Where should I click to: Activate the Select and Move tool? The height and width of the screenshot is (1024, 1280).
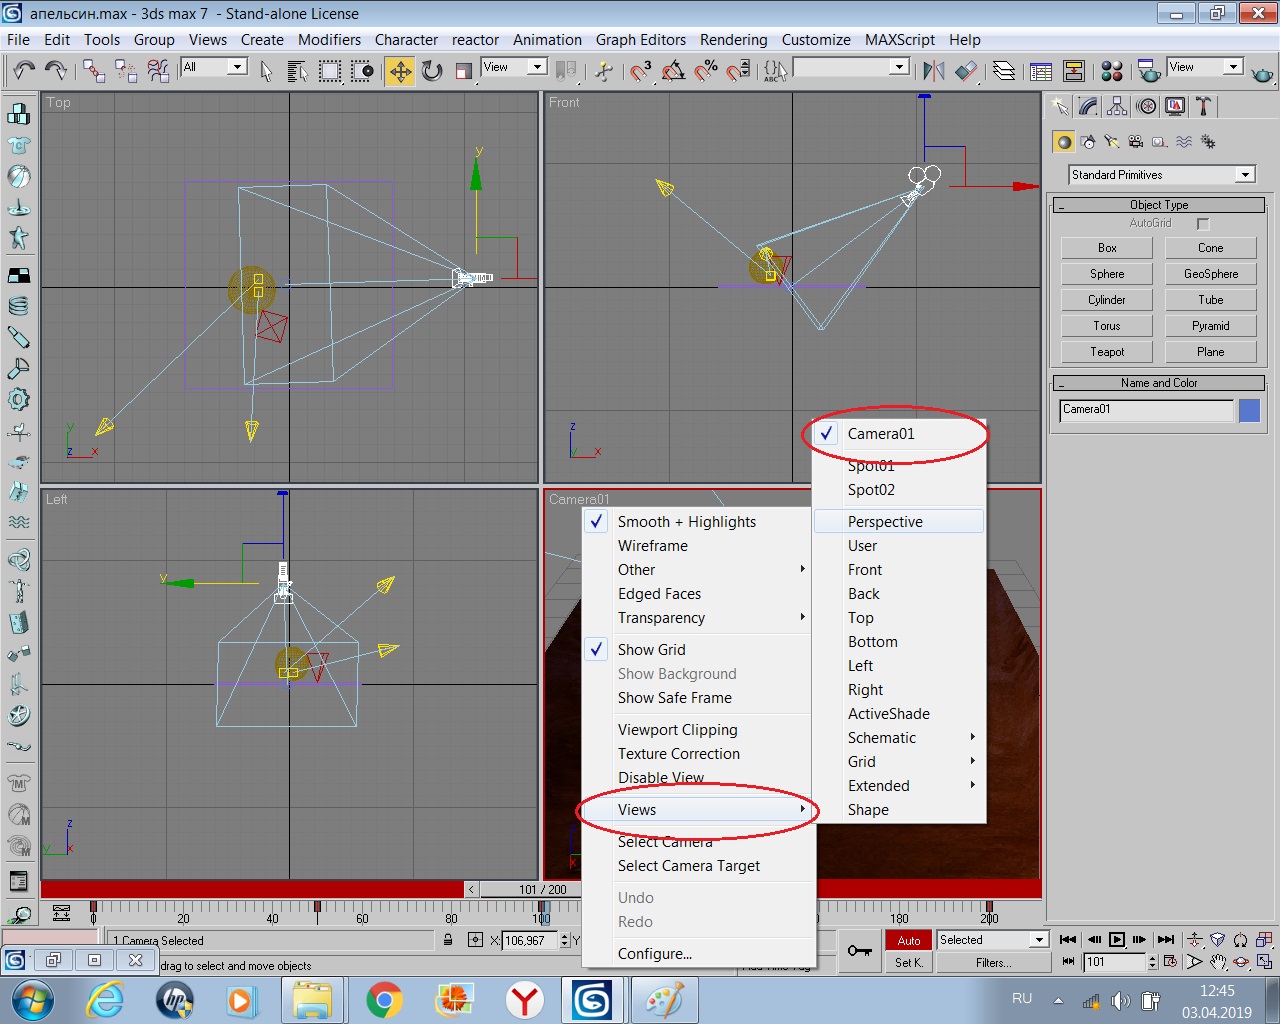[x=400, y=70]
